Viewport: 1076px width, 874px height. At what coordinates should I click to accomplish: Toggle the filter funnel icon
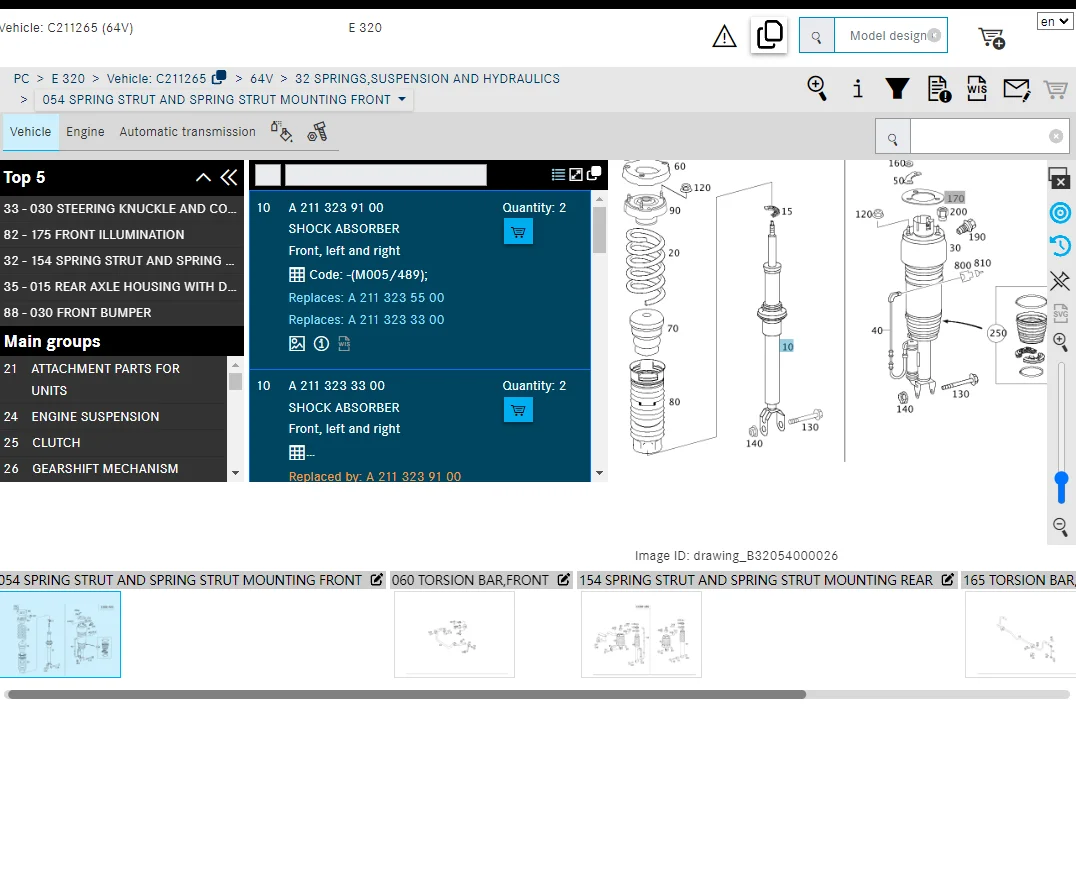[898, 88]
